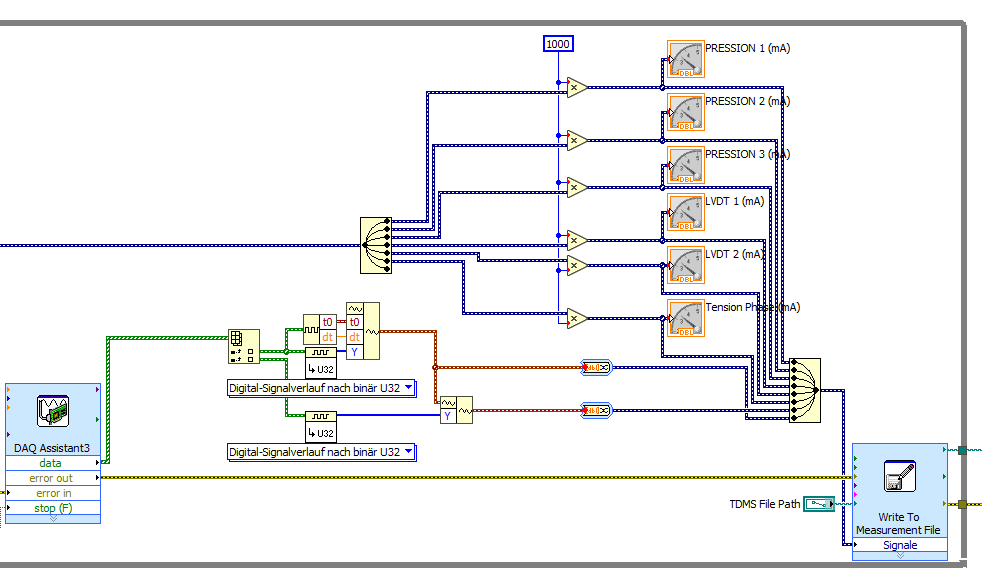Click the LVDT 2 (mA) gauge icon
The height and width of the screenshot is (579, 982).
[x=685, y=265]
